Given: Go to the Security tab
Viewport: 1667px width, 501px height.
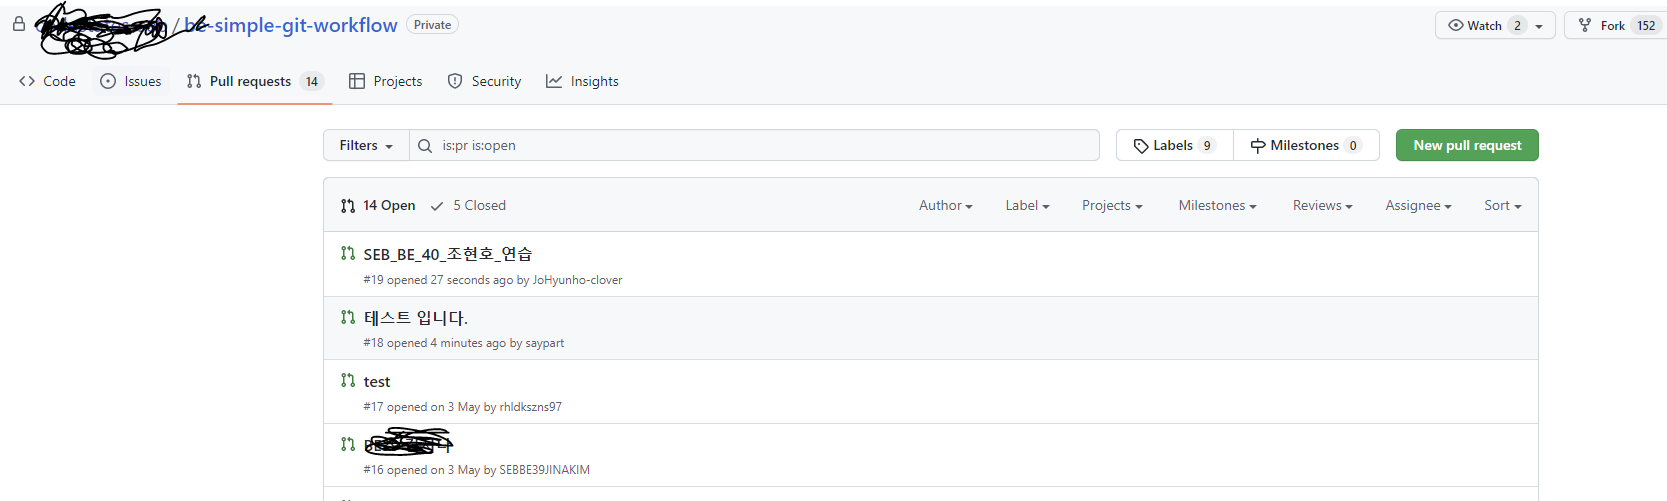Looking at the screenshot, I should click(x=484, y=81).
